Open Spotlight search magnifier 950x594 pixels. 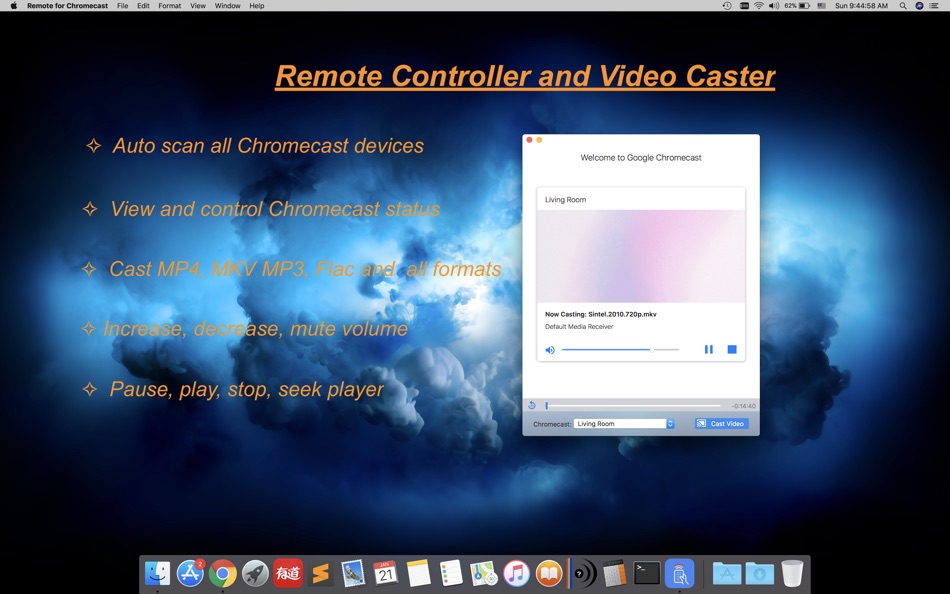[903, 5]
